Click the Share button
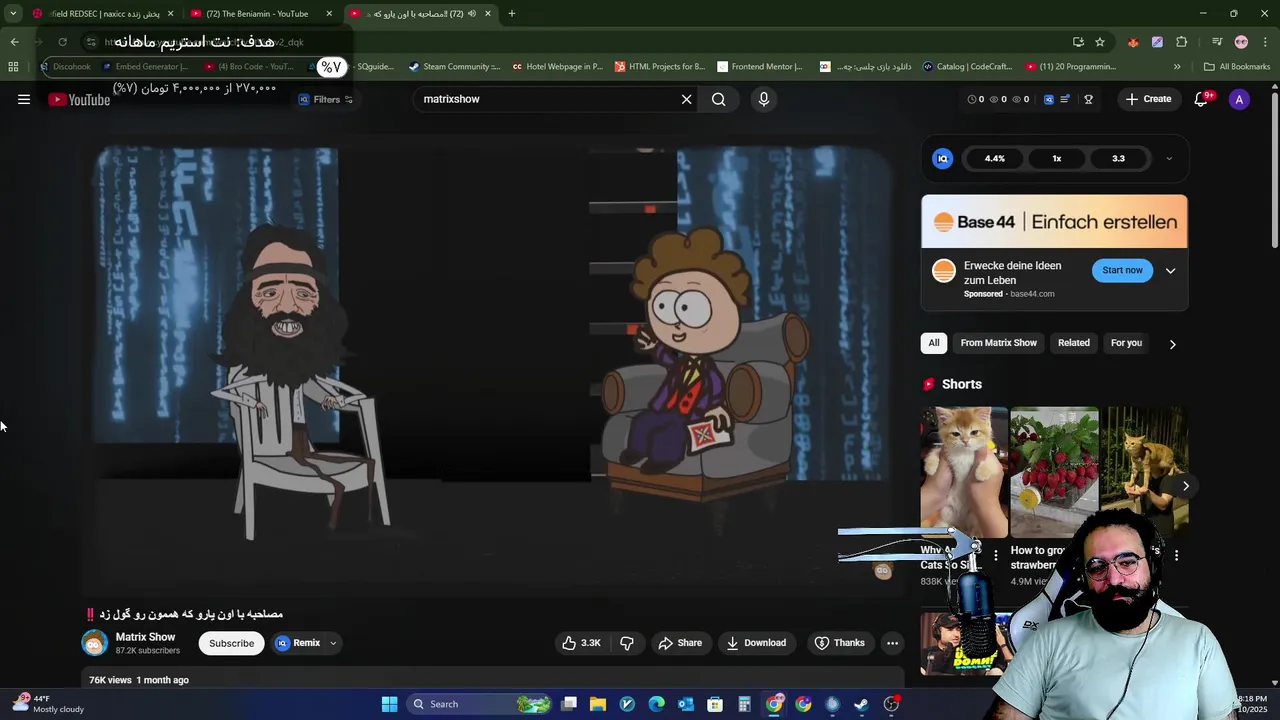 tap(680, 643)
